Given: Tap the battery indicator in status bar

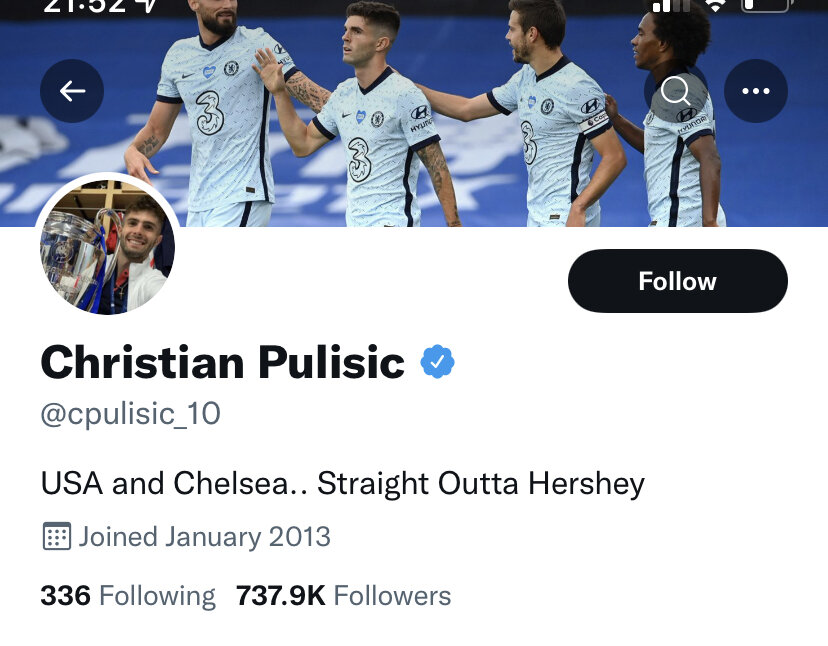Looking at the screenshot, I should tap(767, 5).
